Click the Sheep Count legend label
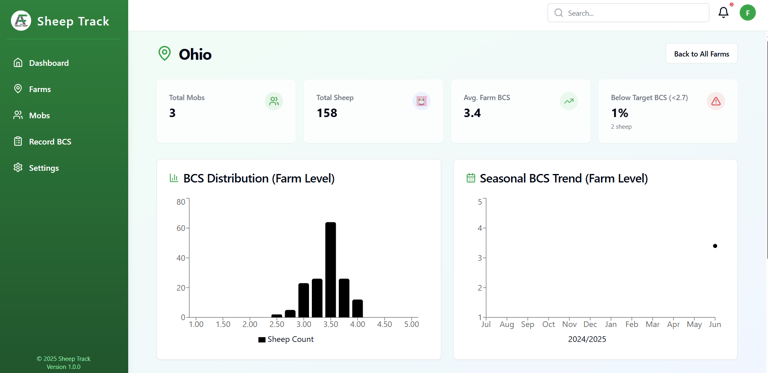 coord(290,339)
